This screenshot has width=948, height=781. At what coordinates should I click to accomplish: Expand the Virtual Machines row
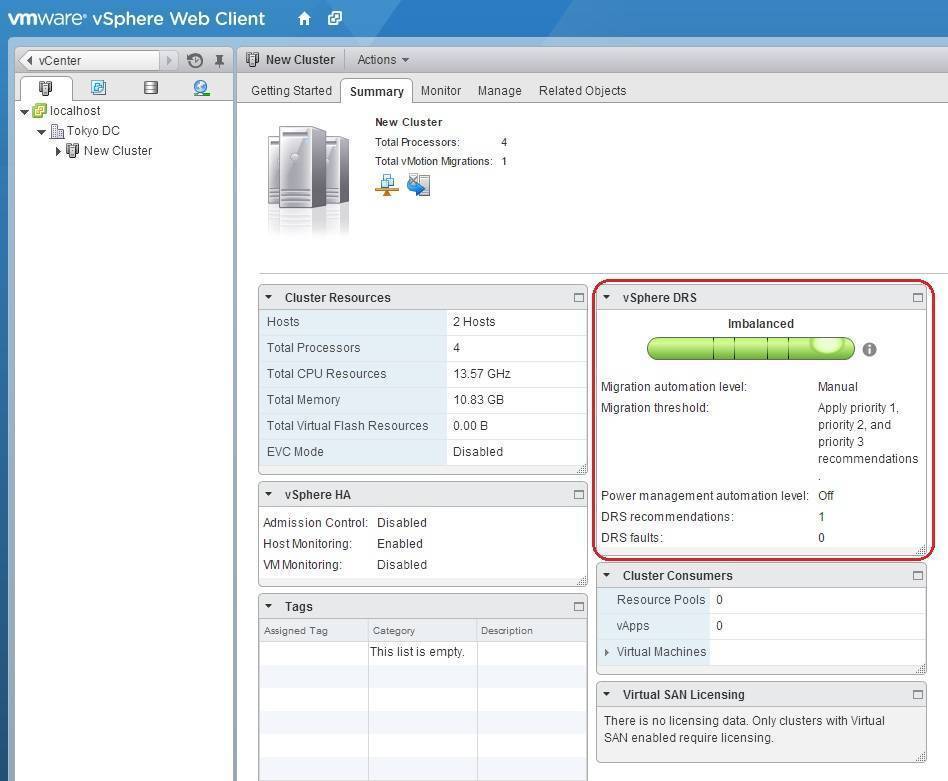coord(607,652)
